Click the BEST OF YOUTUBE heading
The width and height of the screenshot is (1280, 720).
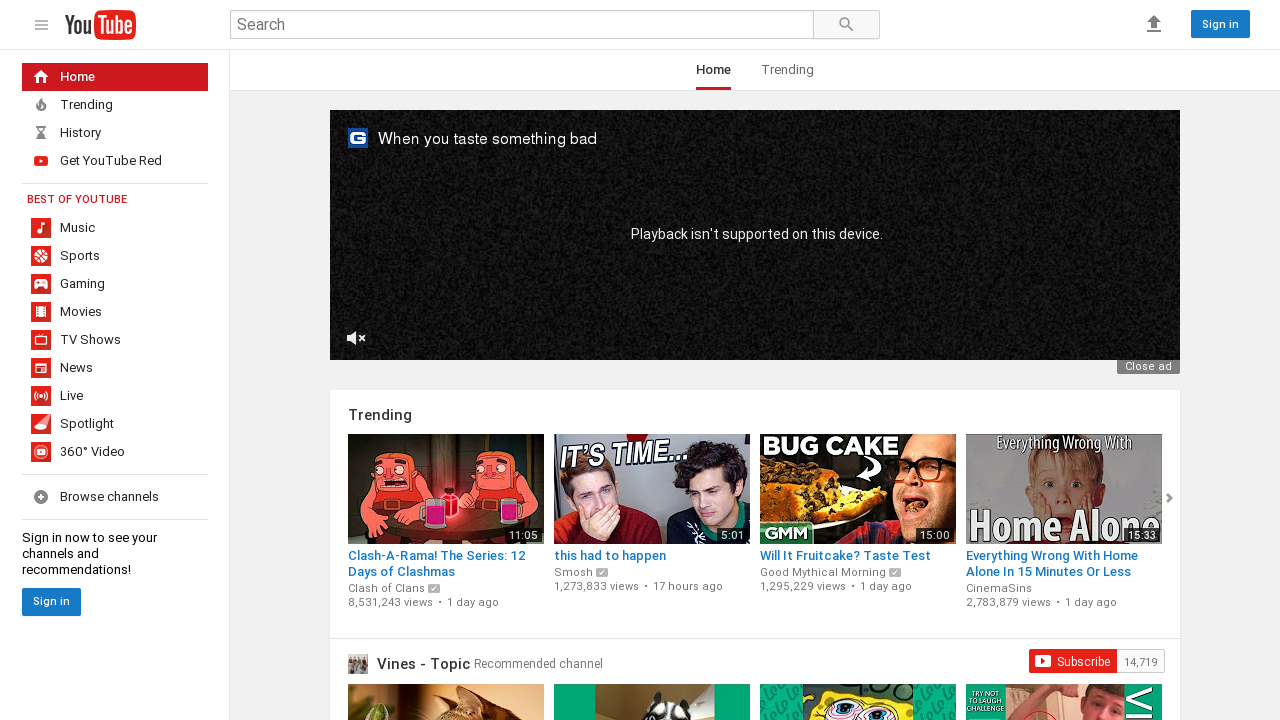click(77, 200)
